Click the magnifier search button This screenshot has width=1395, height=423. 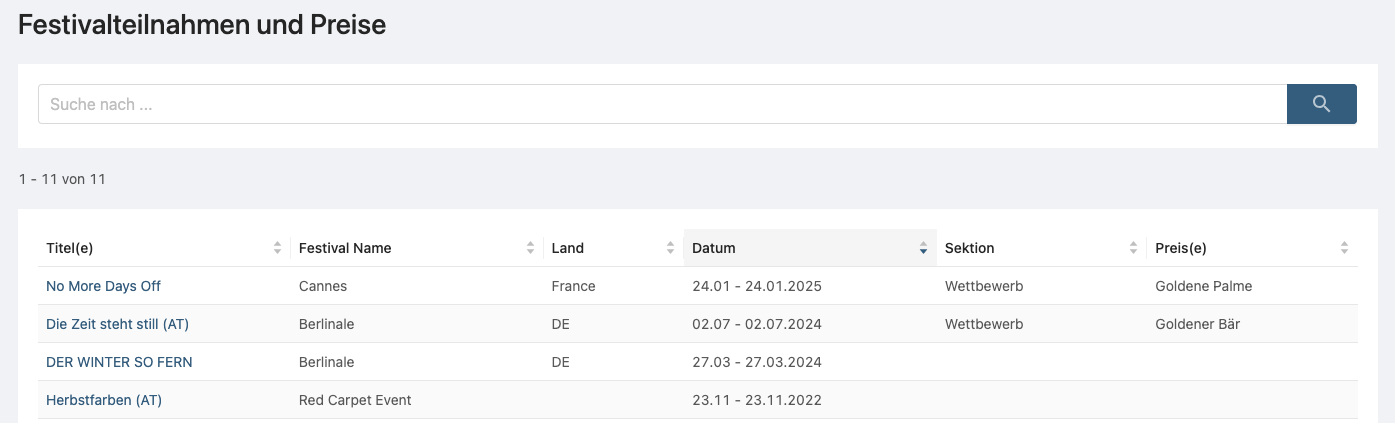pyautogui.click(x=1321, y=104)
